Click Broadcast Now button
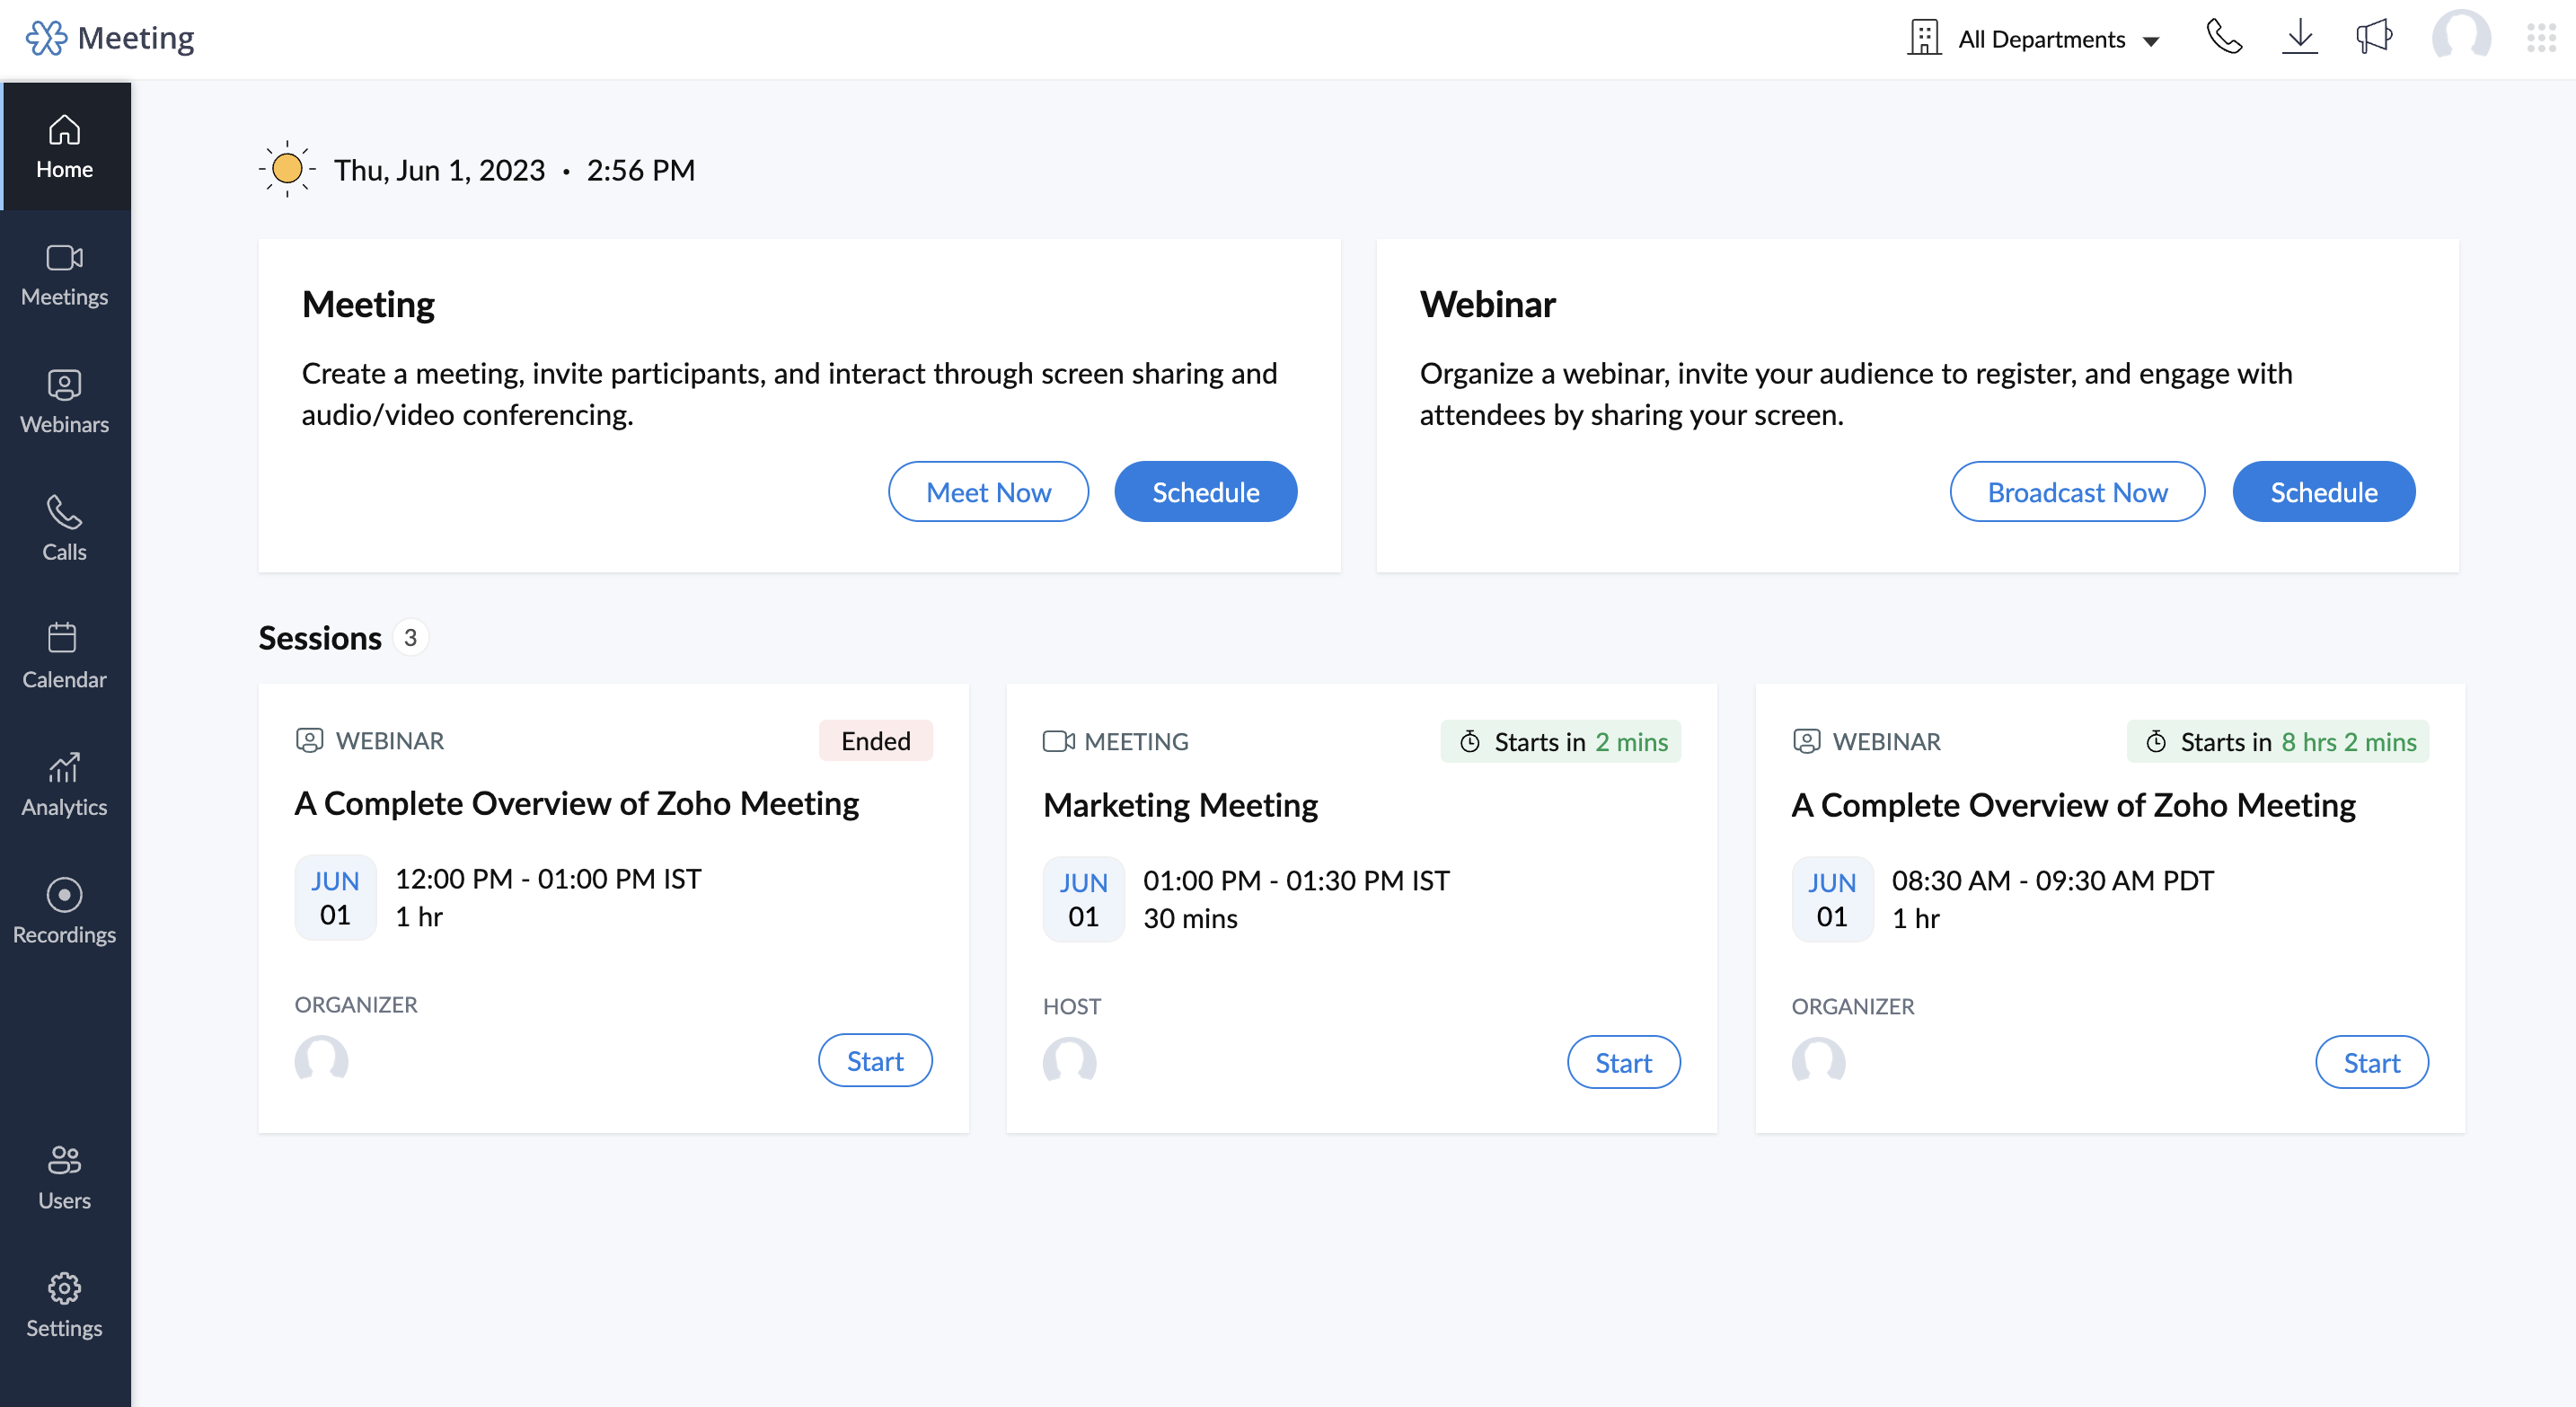Image resolution: width=2576 pixels, height=1407 pixels. [x=2076, y=491]
